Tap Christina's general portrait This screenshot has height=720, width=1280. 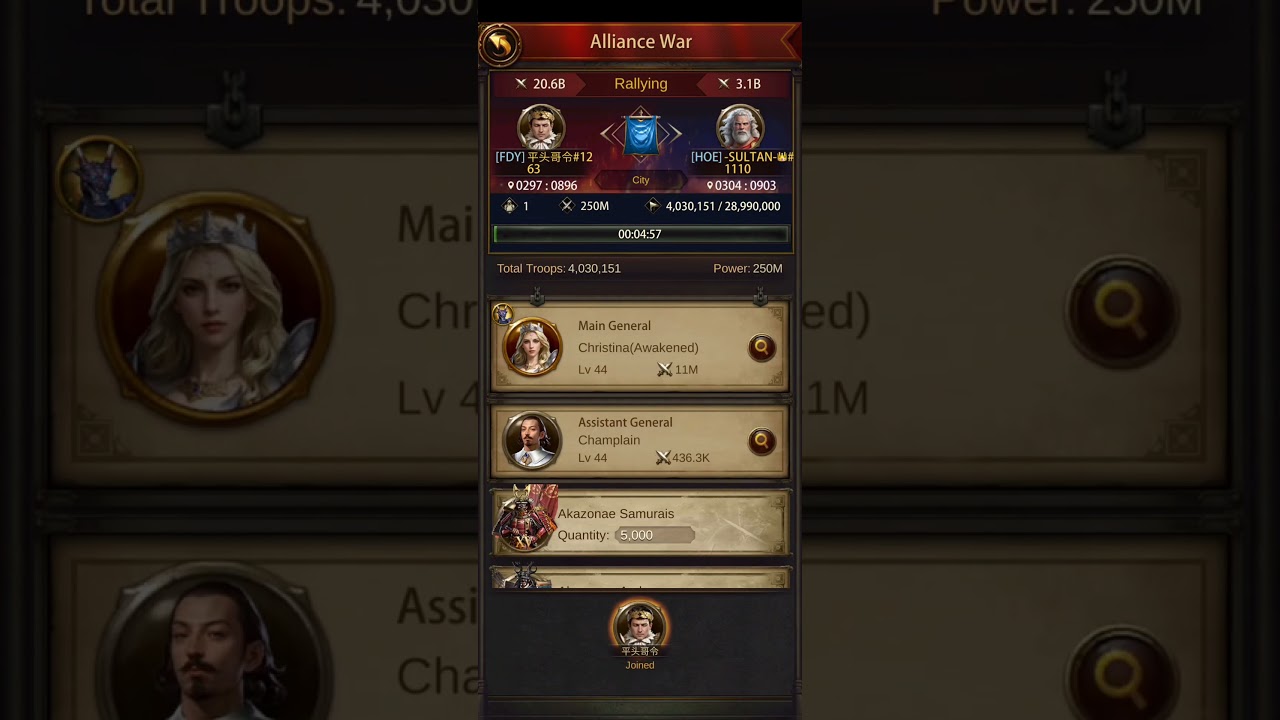point(532,347)
